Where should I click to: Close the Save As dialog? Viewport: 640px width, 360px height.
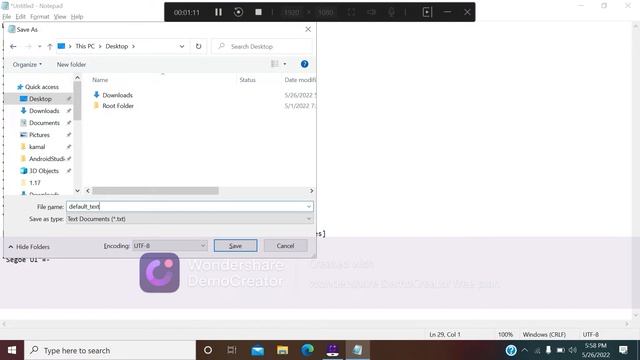(308, 29)
